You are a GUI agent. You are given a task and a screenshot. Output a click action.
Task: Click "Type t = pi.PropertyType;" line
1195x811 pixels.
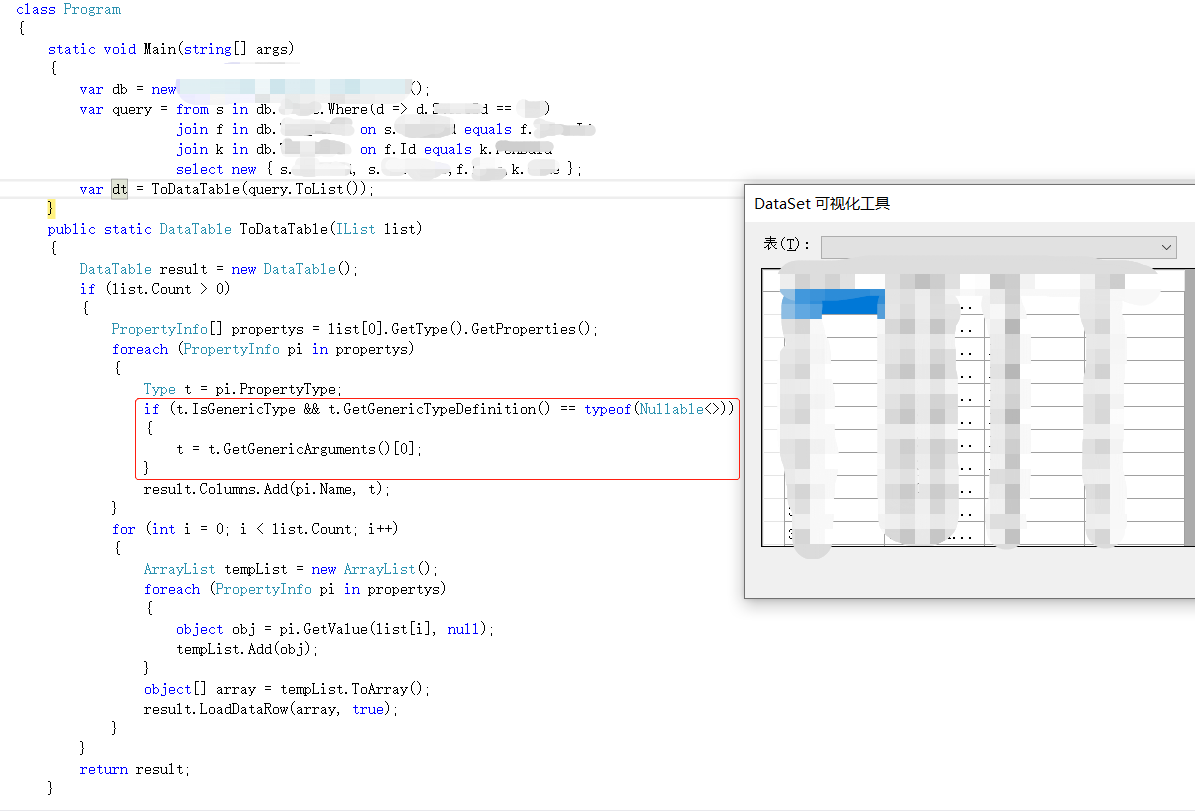(x=242, y=389)
